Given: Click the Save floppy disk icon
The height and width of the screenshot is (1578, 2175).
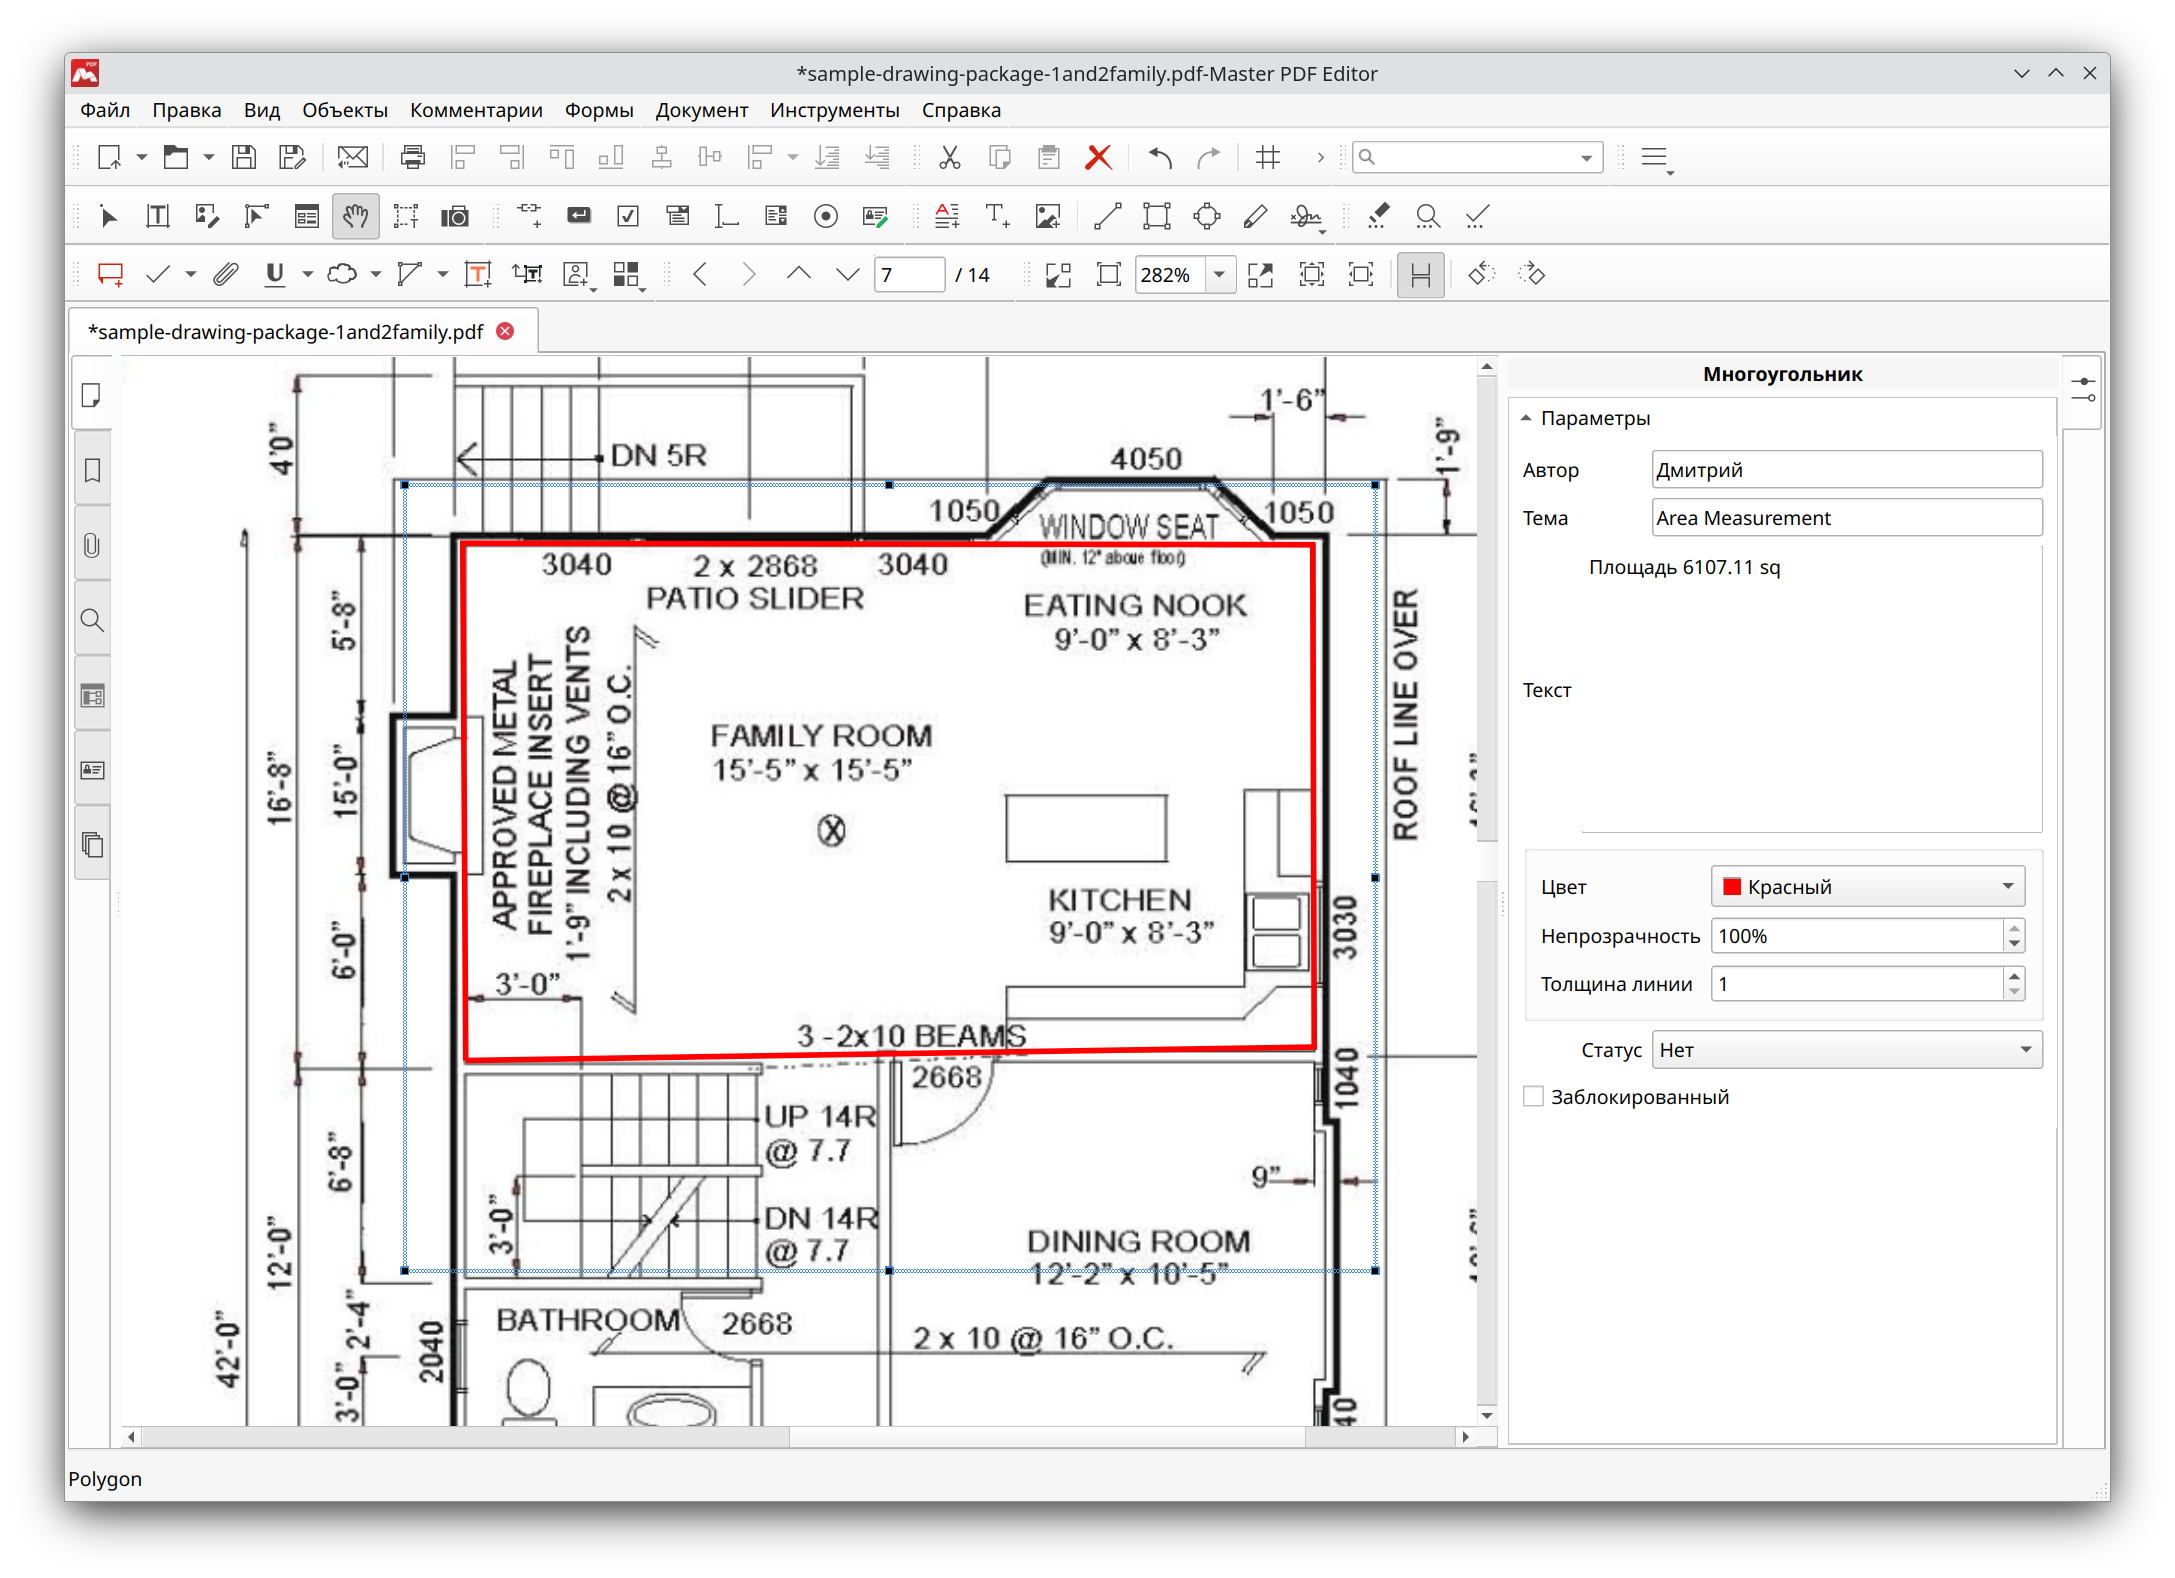Looking at the screenshot, I should (243, 157).
